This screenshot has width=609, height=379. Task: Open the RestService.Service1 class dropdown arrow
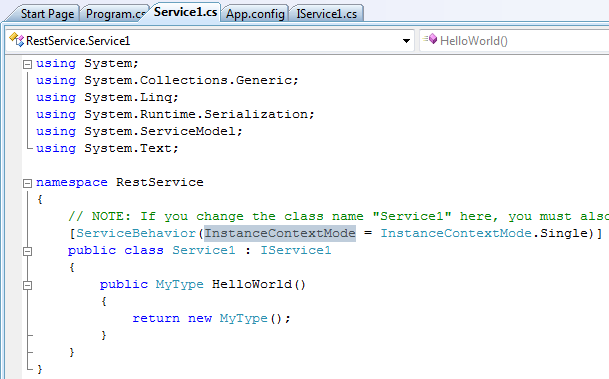[406, 41]
